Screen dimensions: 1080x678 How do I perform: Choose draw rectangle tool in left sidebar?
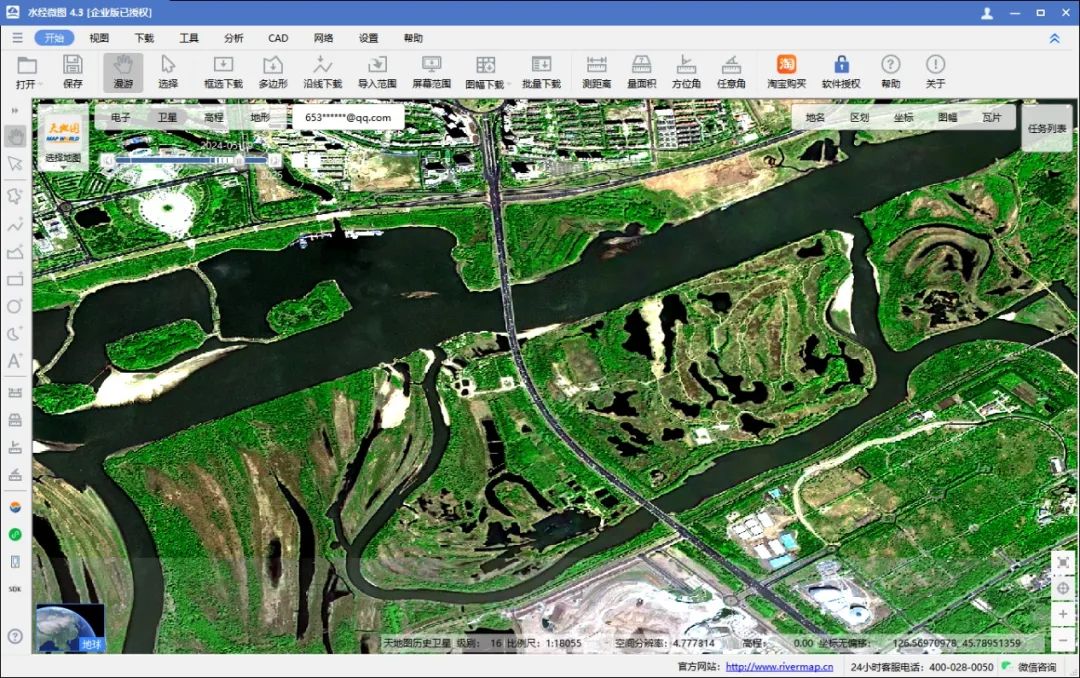click(x=15, y=279)
